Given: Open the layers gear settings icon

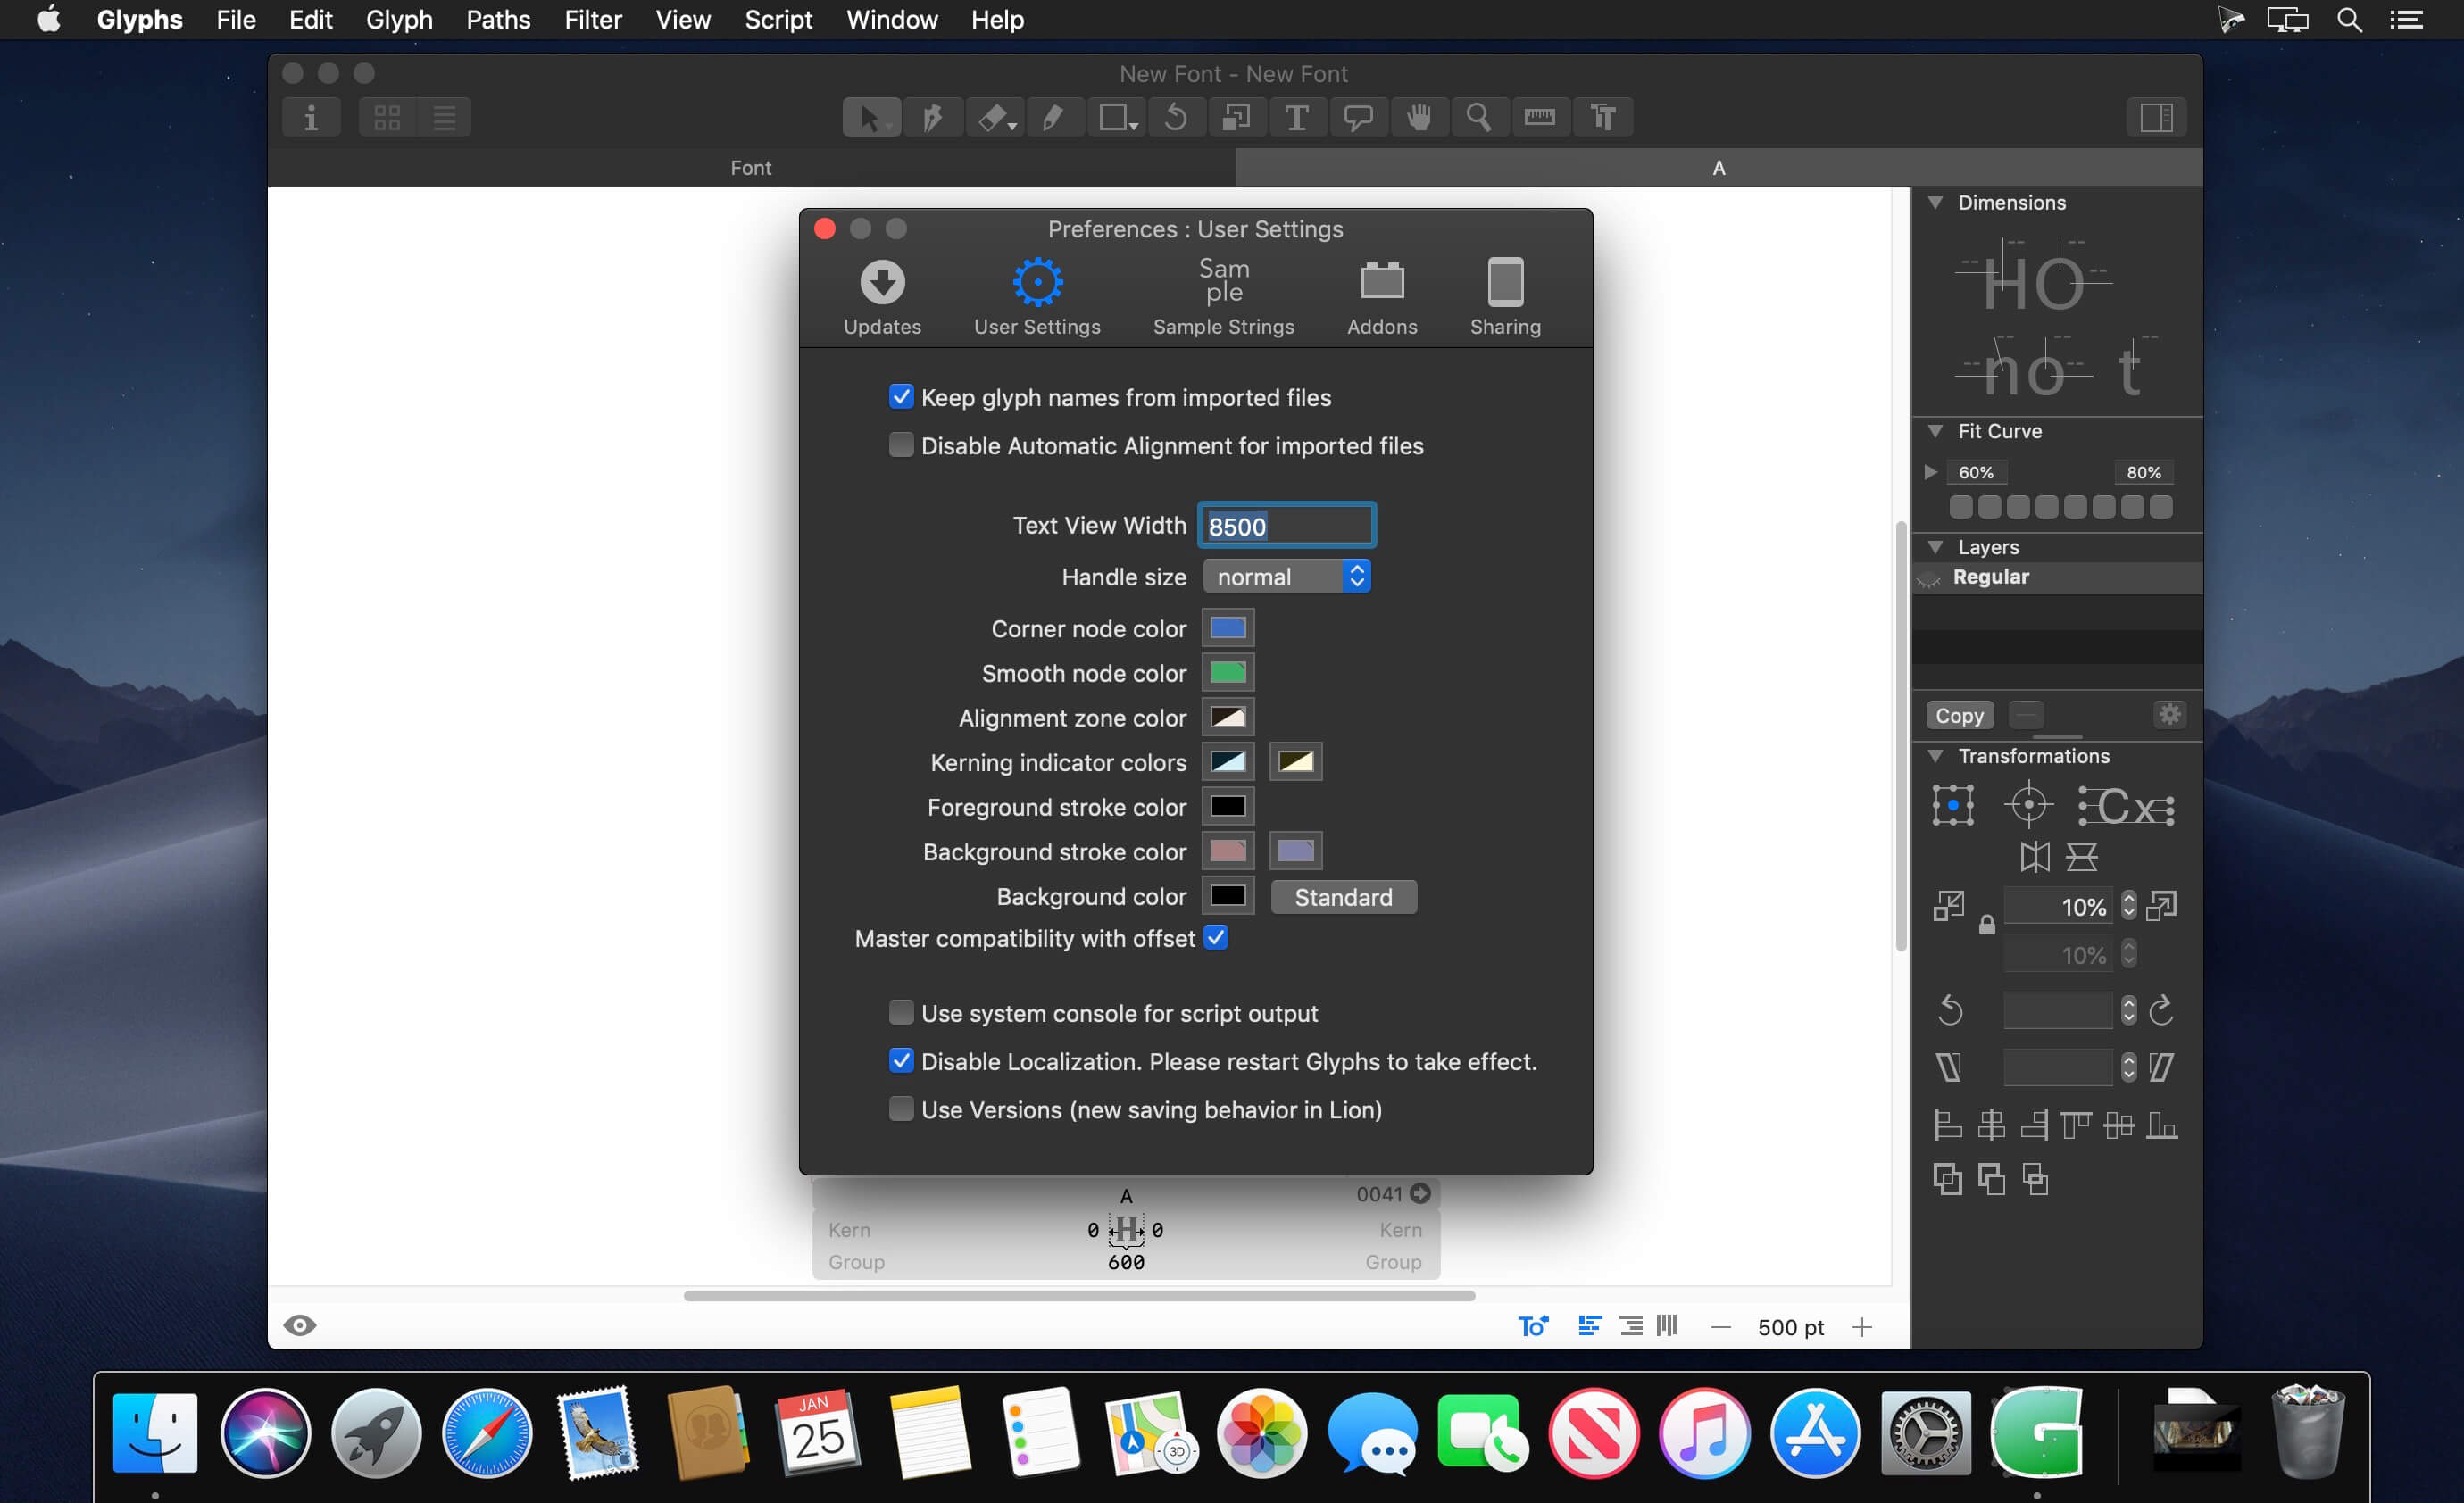Looking at the screenshot, I should (x=2169, y=714).
